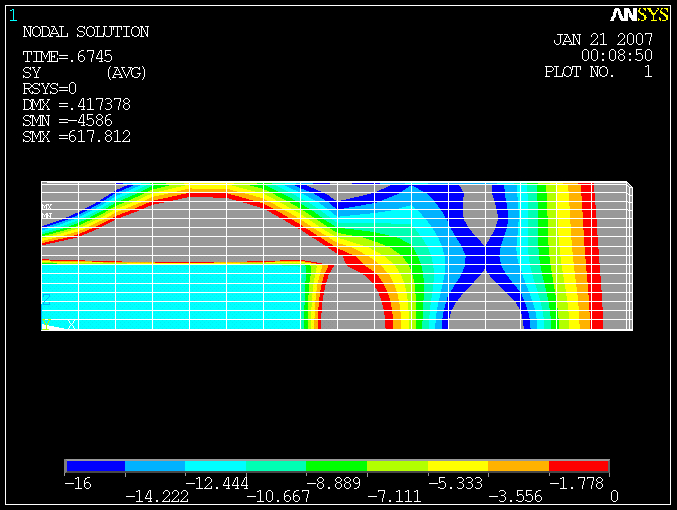Image resolution: width=677 pixels, height=510 pixels.
Task: Click the 00:08:50 timestamp
Action: point(617,56)
